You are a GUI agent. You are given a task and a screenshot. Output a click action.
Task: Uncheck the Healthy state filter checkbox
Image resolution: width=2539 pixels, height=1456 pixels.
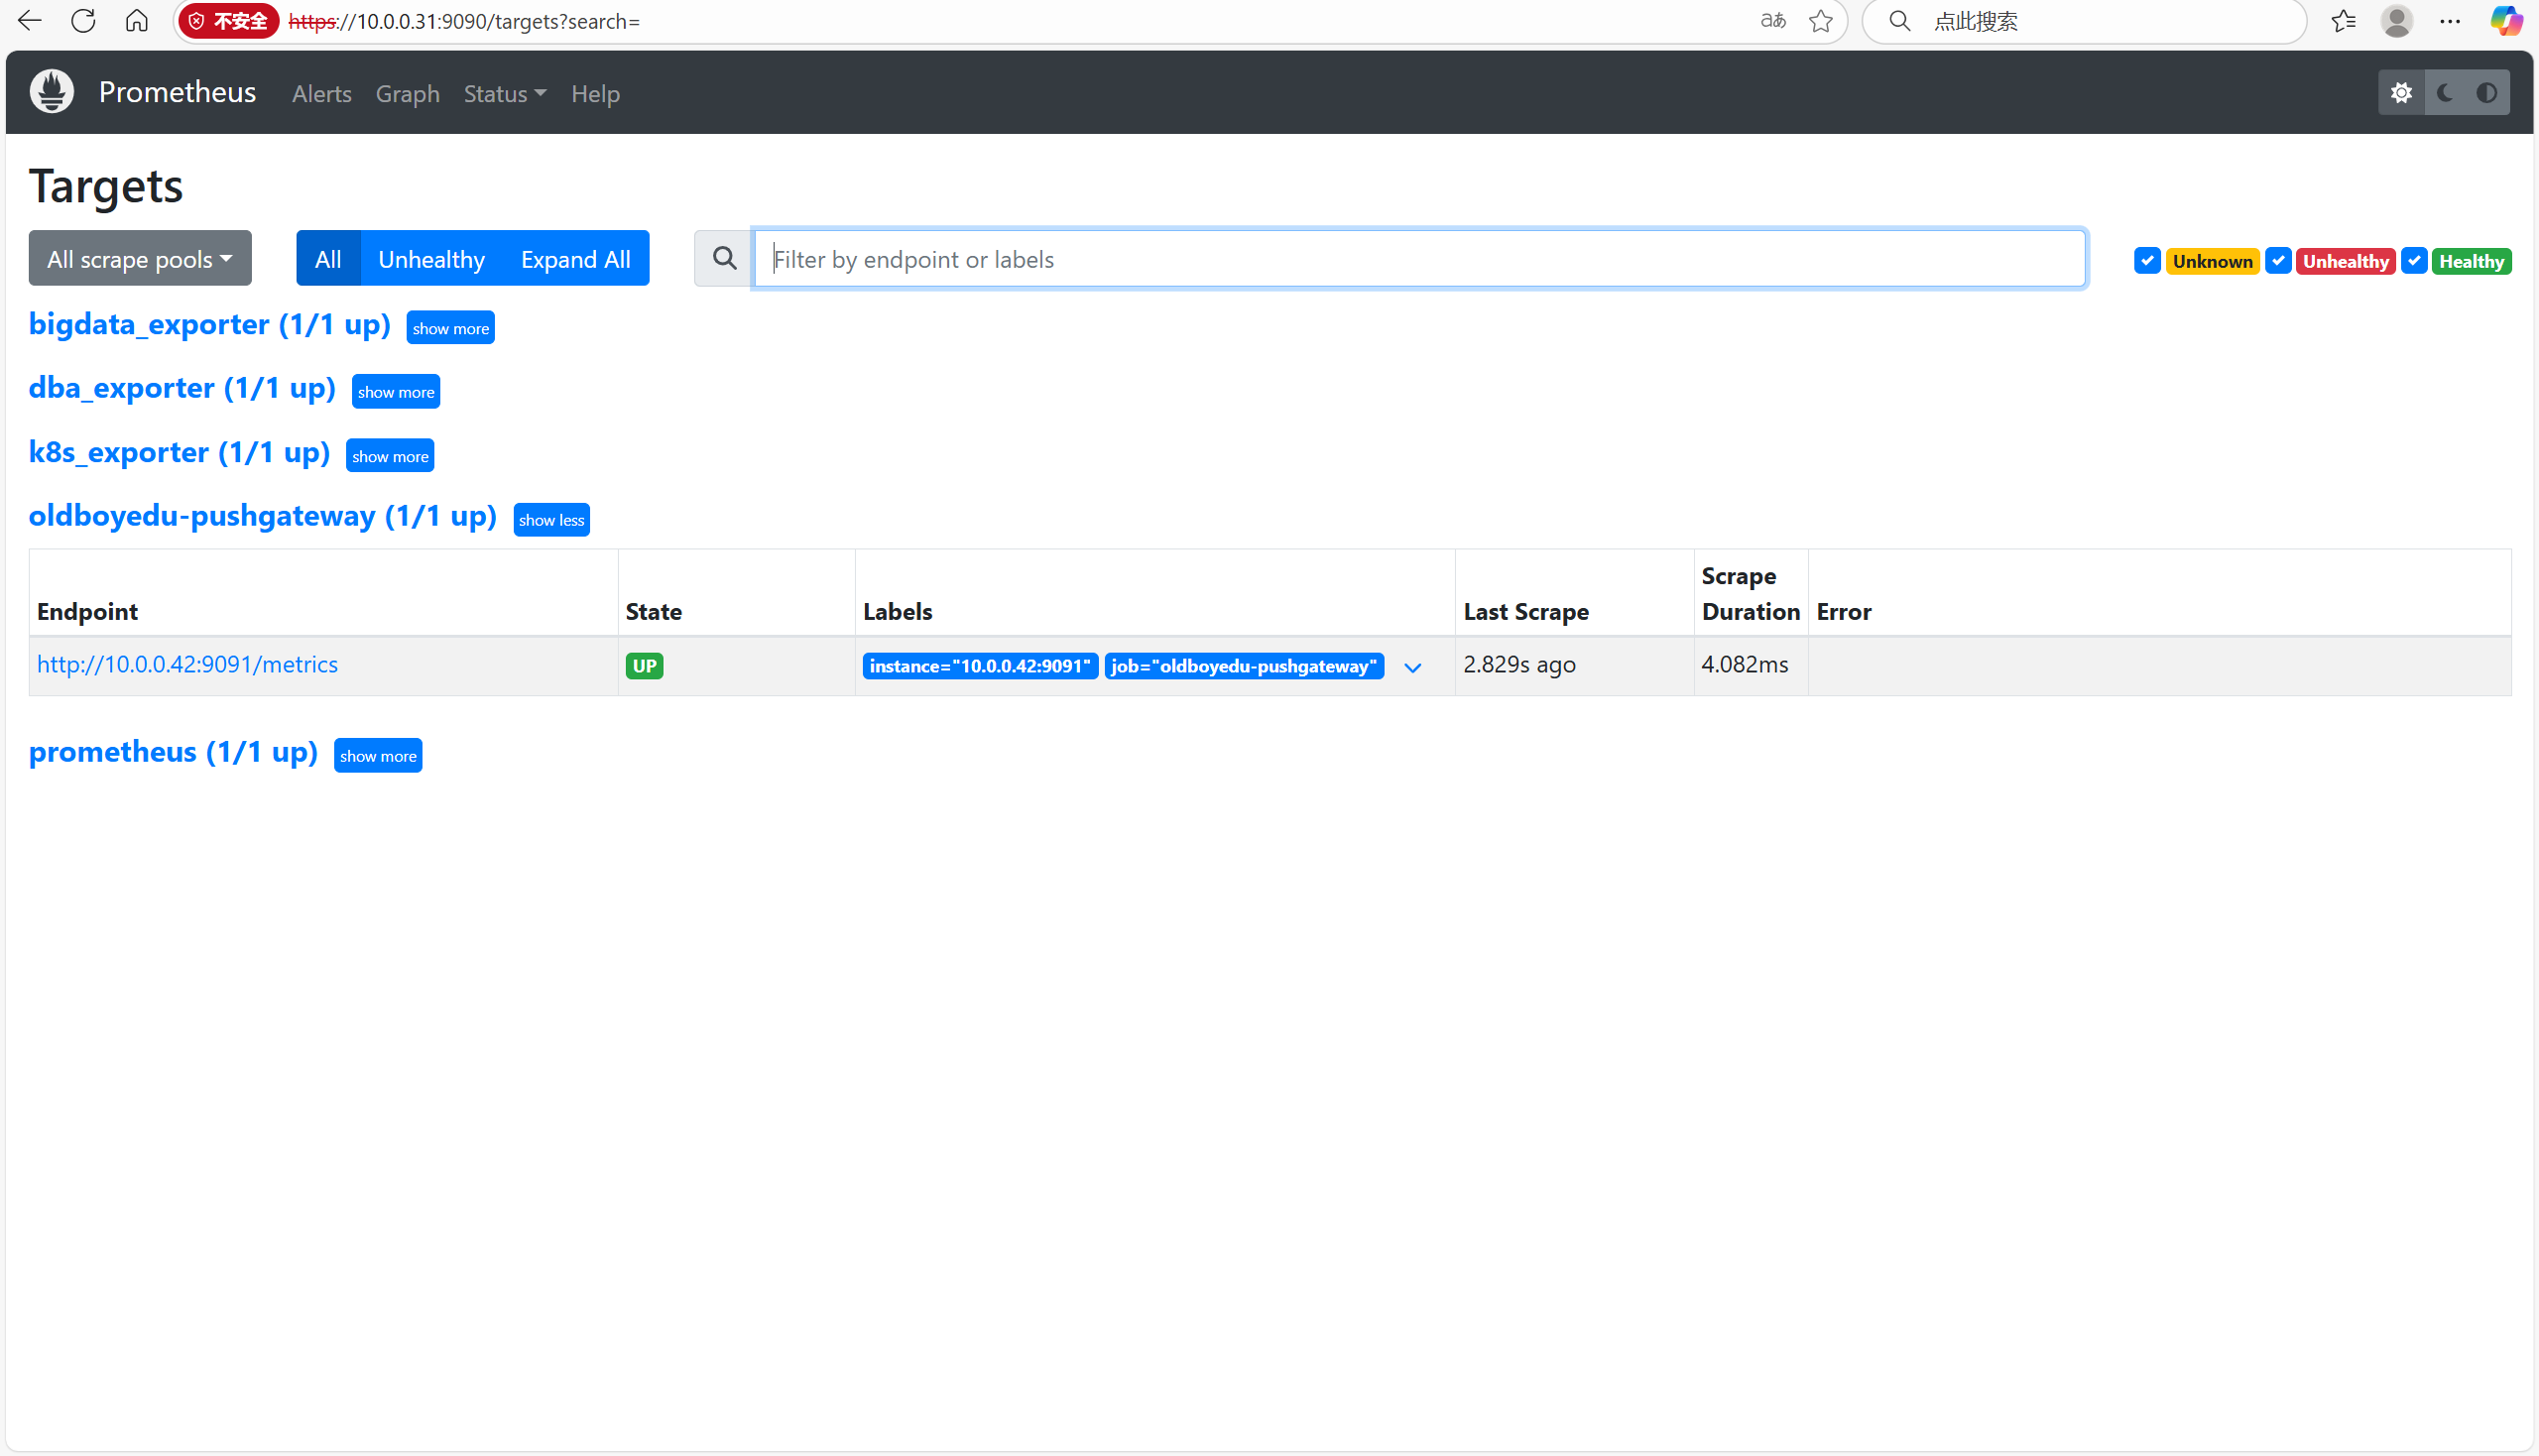point(2414,260)
